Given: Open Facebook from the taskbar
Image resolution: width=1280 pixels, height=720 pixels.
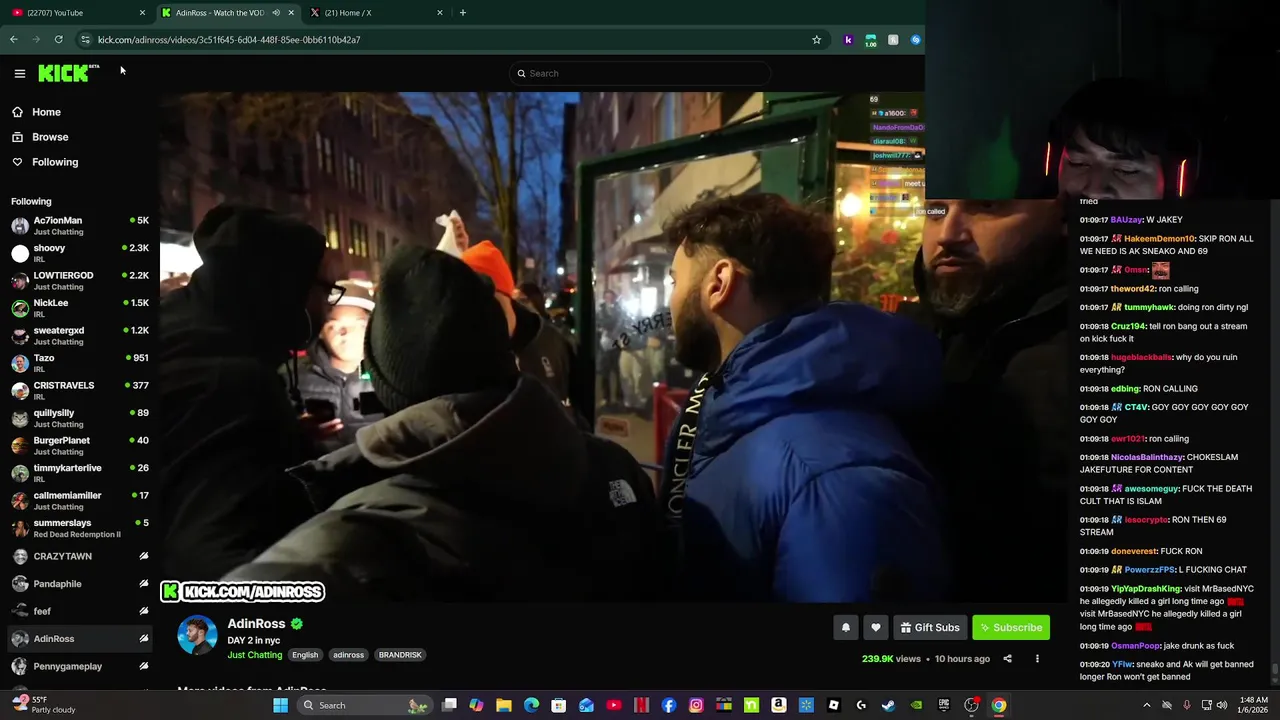Looking at the screenshot, I should (x=669, y=705).
